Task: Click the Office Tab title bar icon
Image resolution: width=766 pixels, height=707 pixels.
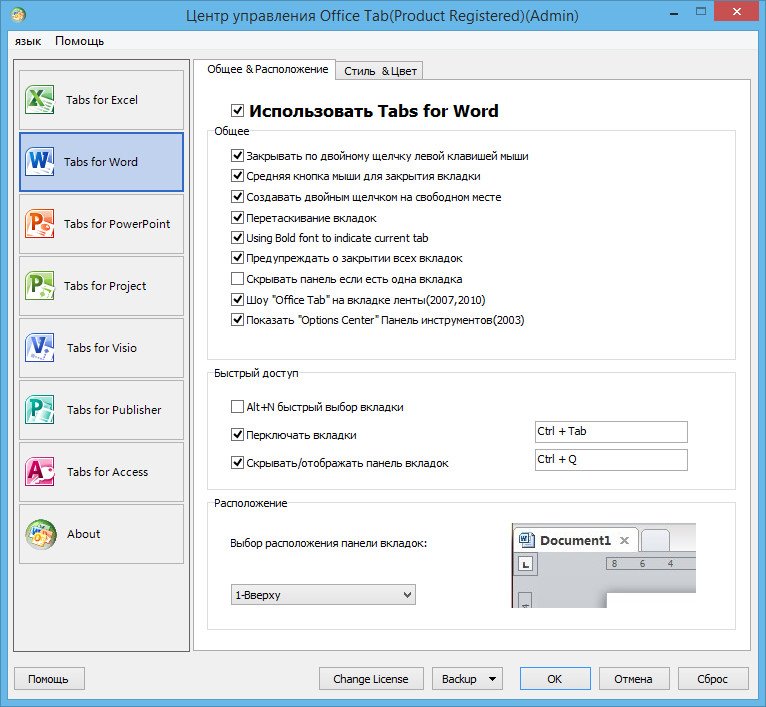Action: point(18,15)
